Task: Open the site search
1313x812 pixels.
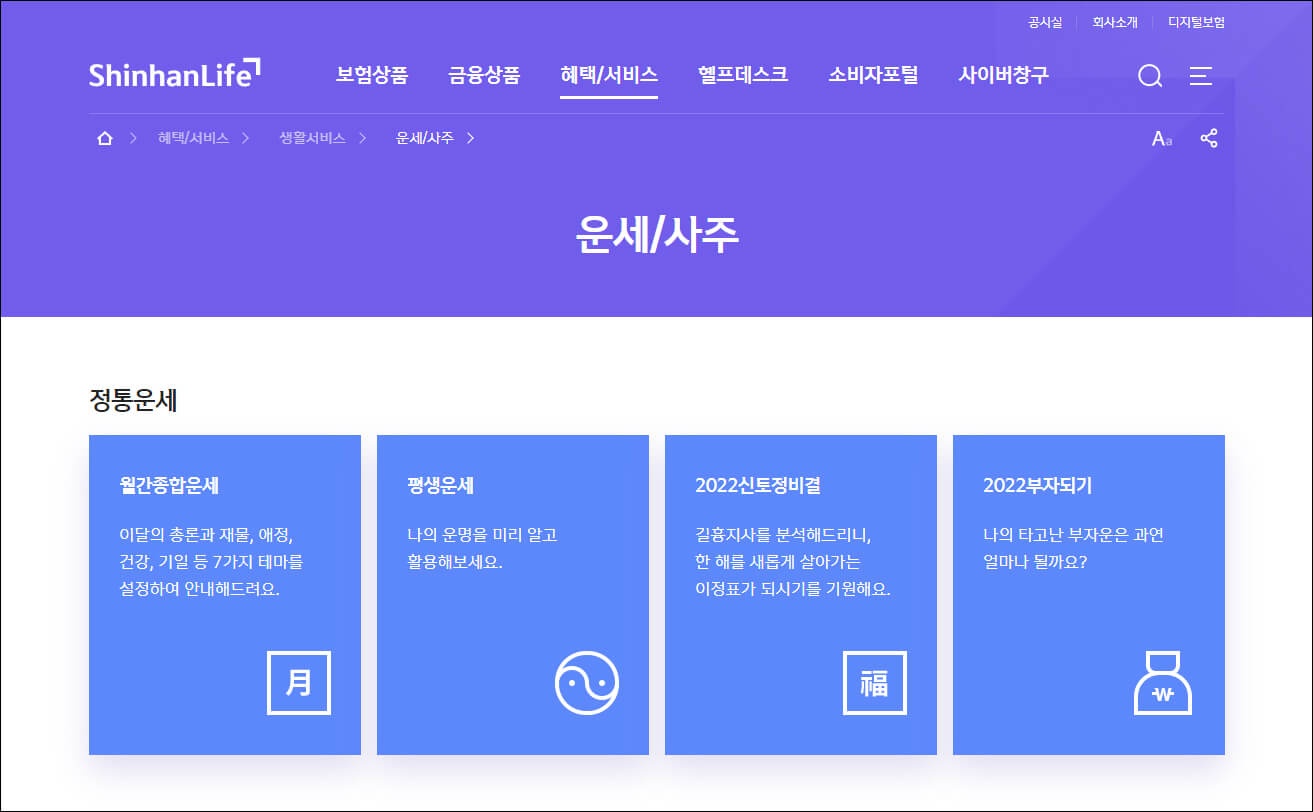Action: click(x=1150, y=75)
